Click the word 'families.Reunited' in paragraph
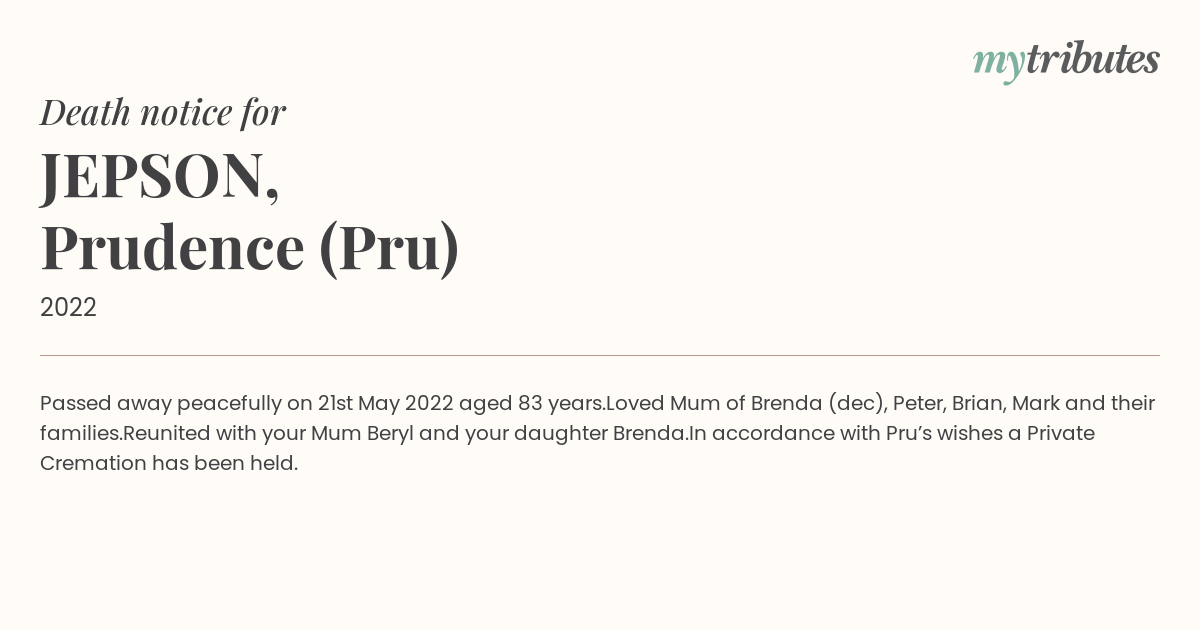This screenshot has height=630, width=1200. point(124,433)
